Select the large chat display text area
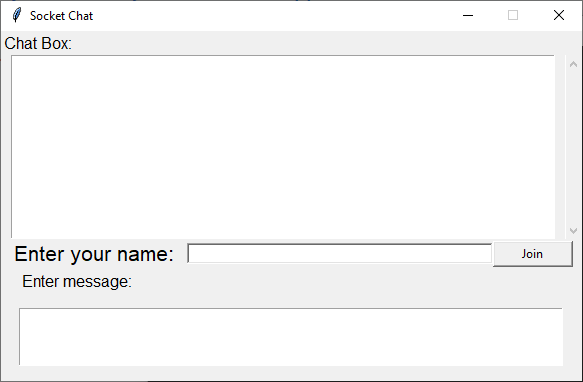 click(x=283, y=147)
